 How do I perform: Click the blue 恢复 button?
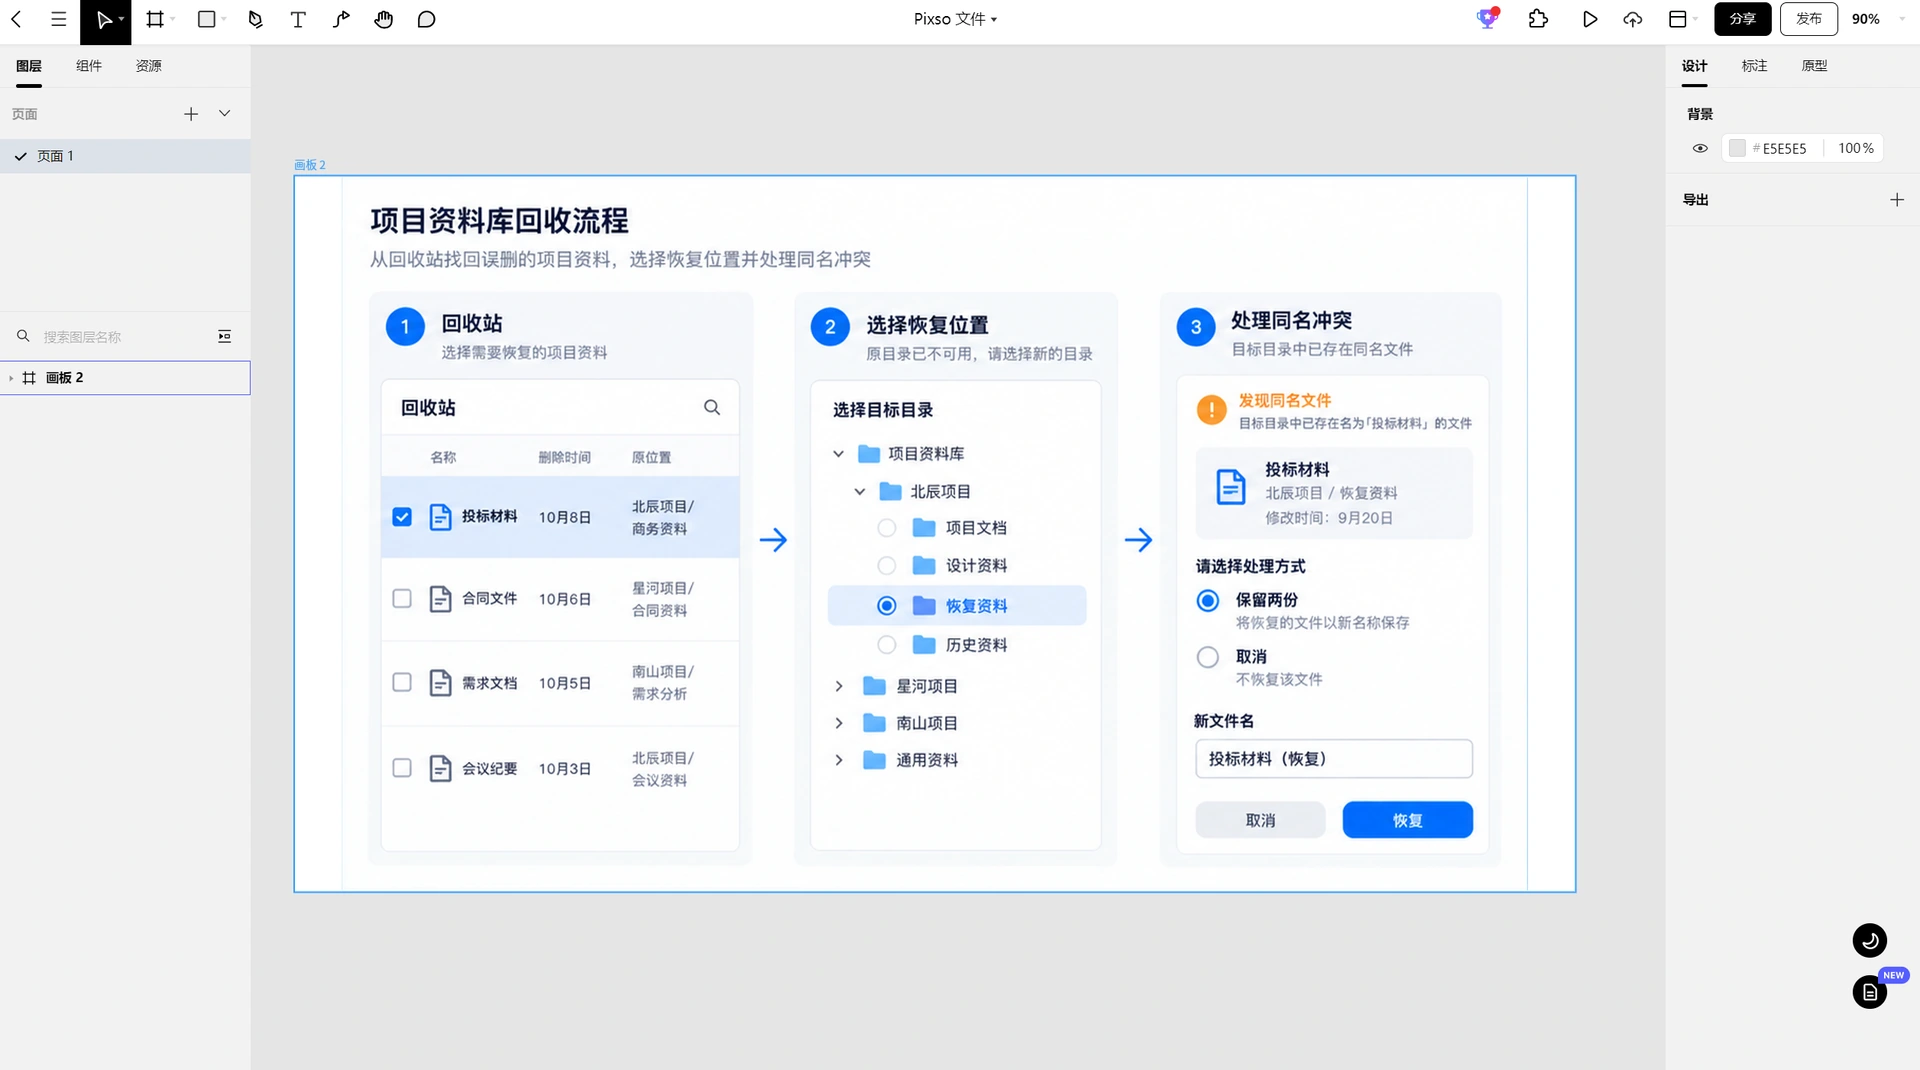[x=1407, y=820]
